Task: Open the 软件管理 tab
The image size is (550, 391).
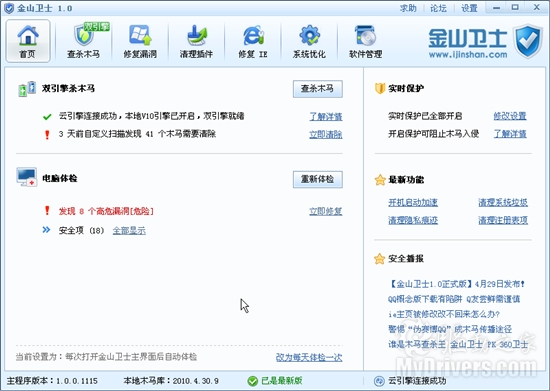Action: point(365,41)
